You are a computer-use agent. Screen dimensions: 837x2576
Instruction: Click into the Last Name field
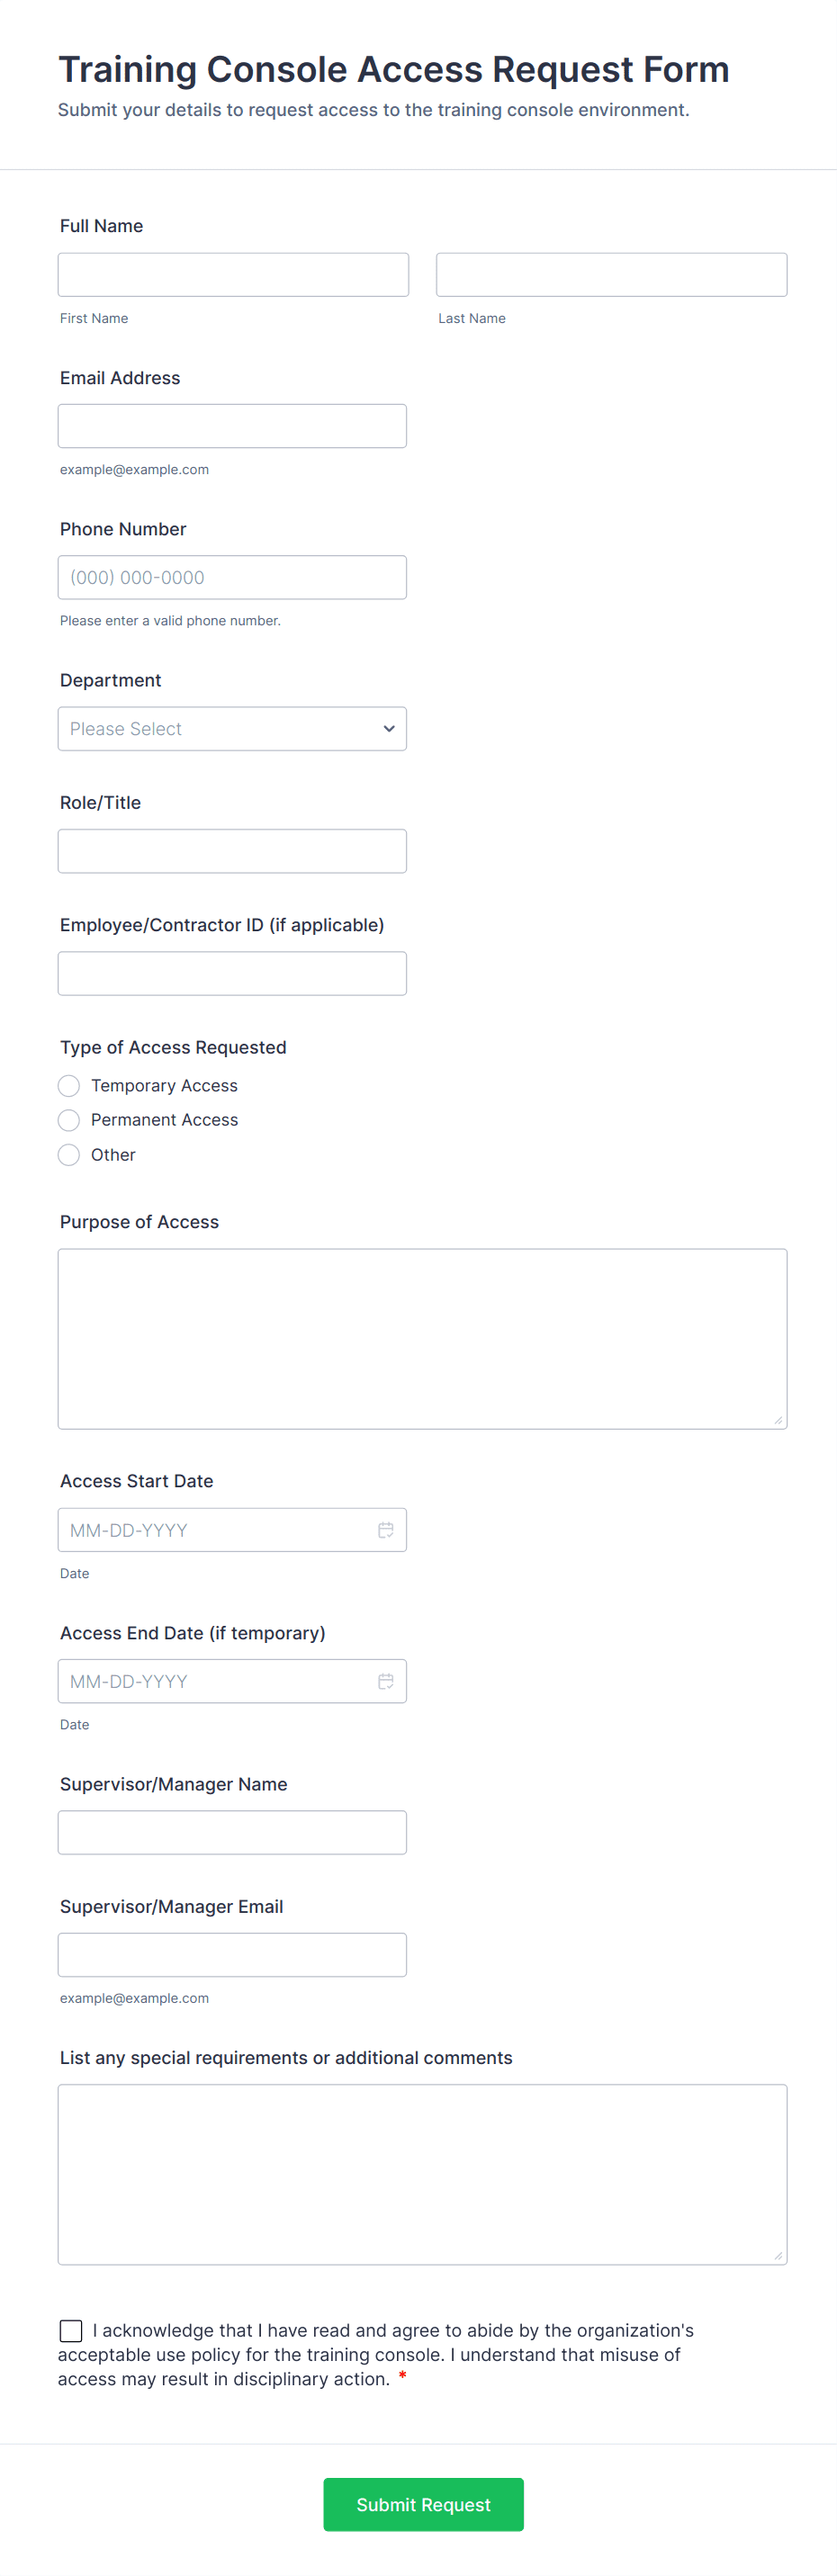click(611, 275)
